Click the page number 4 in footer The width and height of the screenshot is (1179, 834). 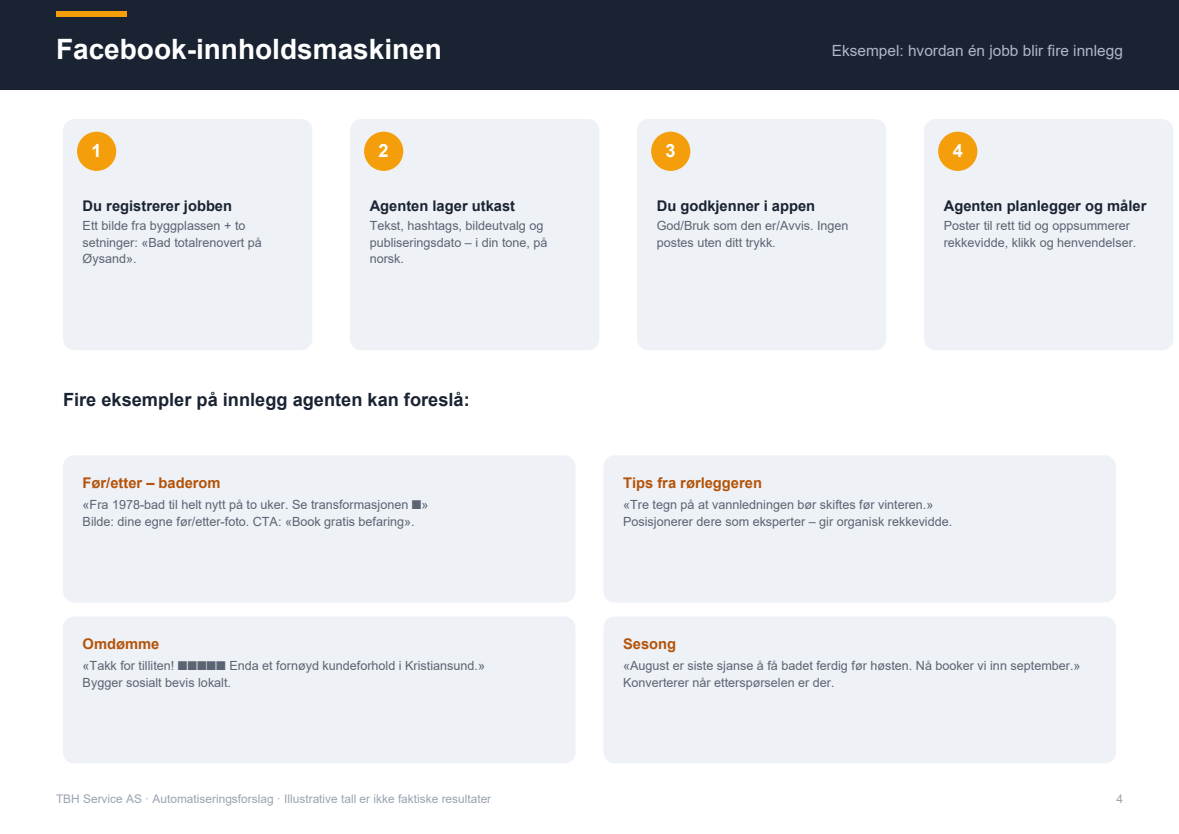coord(1119,799)
